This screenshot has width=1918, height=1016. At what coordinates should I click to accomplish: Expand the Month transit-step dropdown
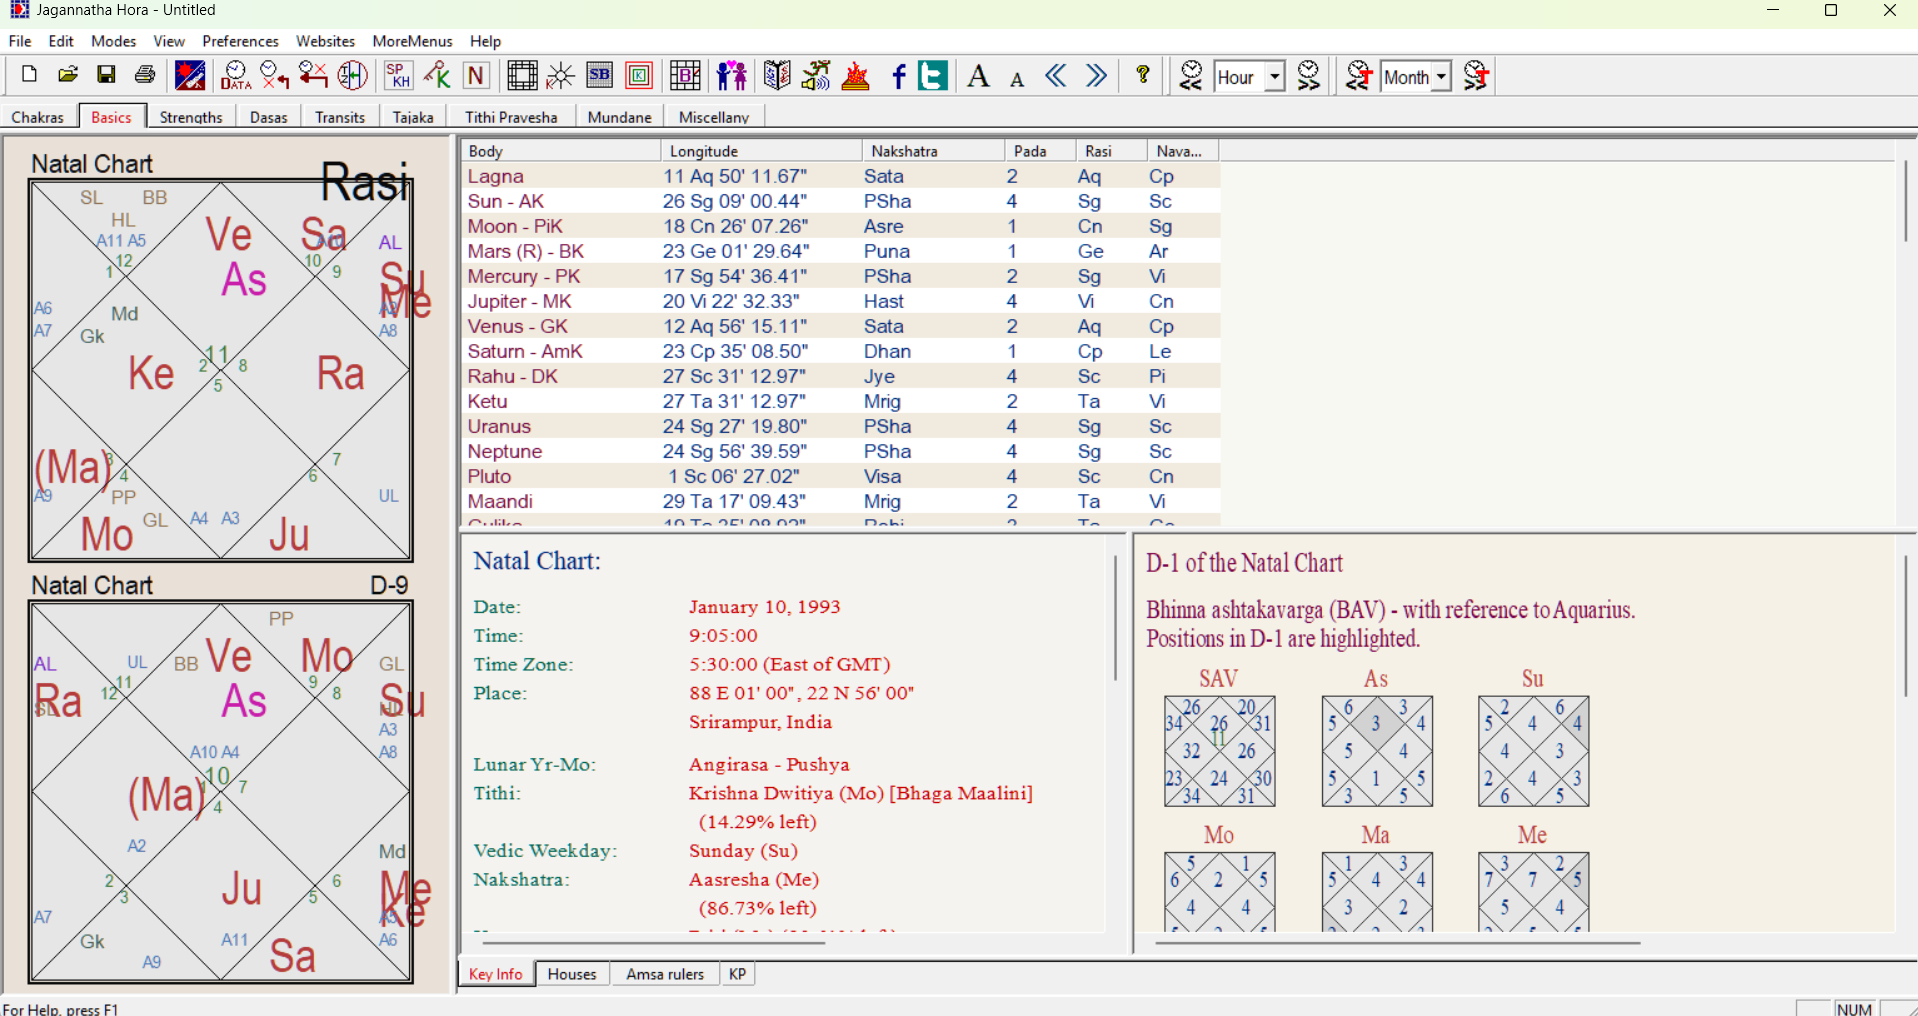pos(1441,76)
